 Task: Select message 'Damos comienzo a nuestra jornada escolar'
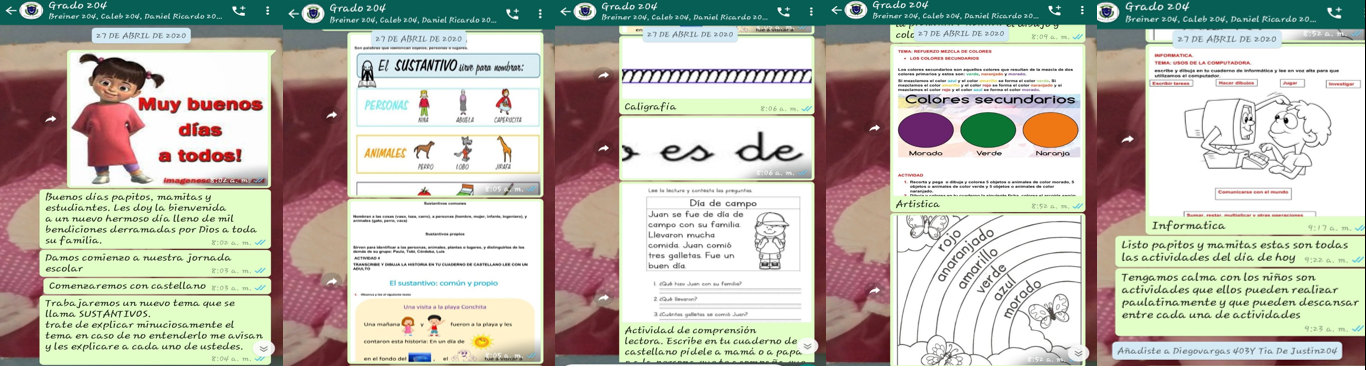[155, 263]
